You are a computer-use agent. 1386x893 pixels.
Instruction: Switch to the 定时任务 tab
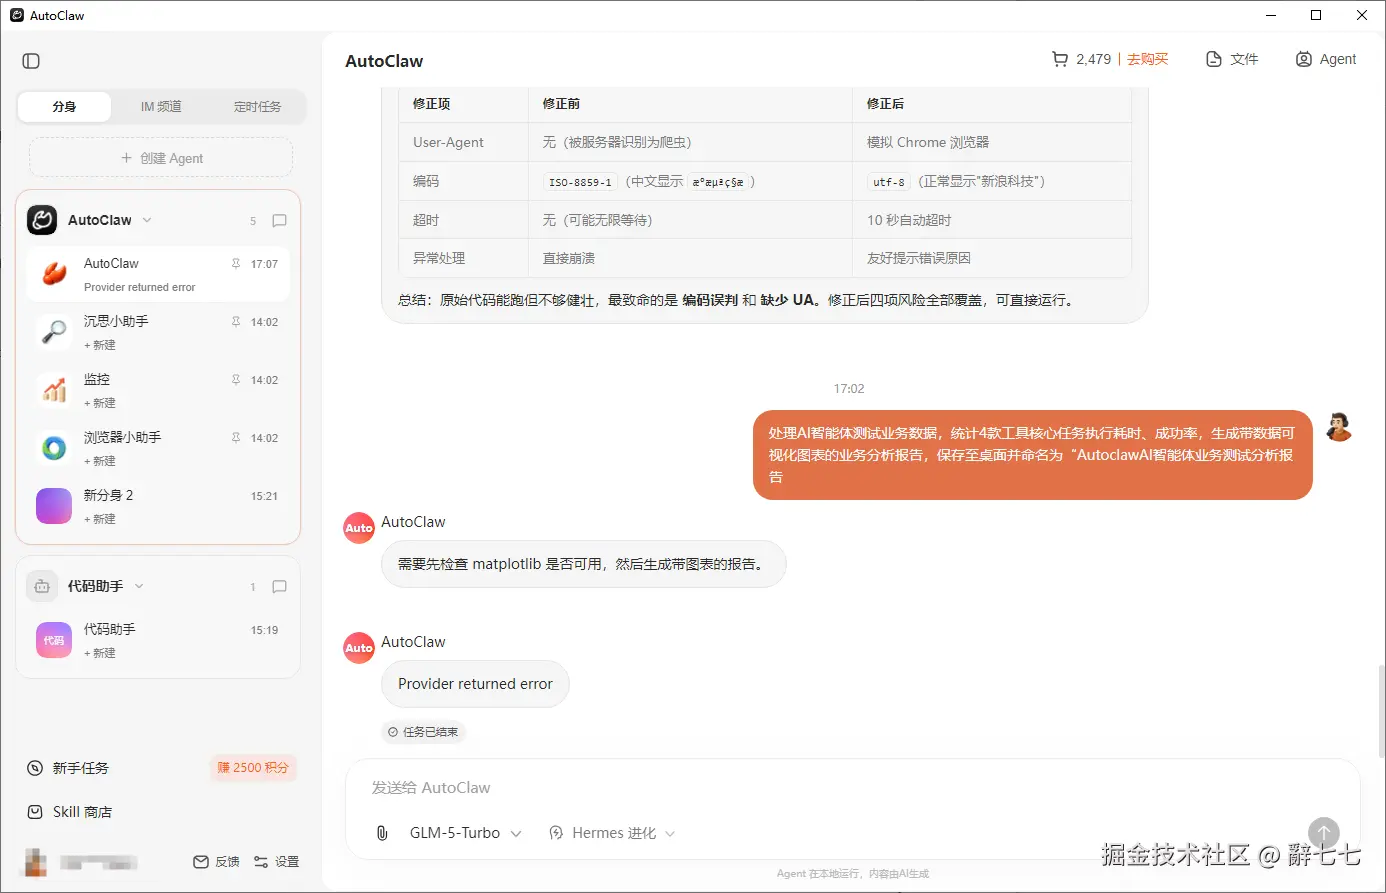tap(257, 107)
